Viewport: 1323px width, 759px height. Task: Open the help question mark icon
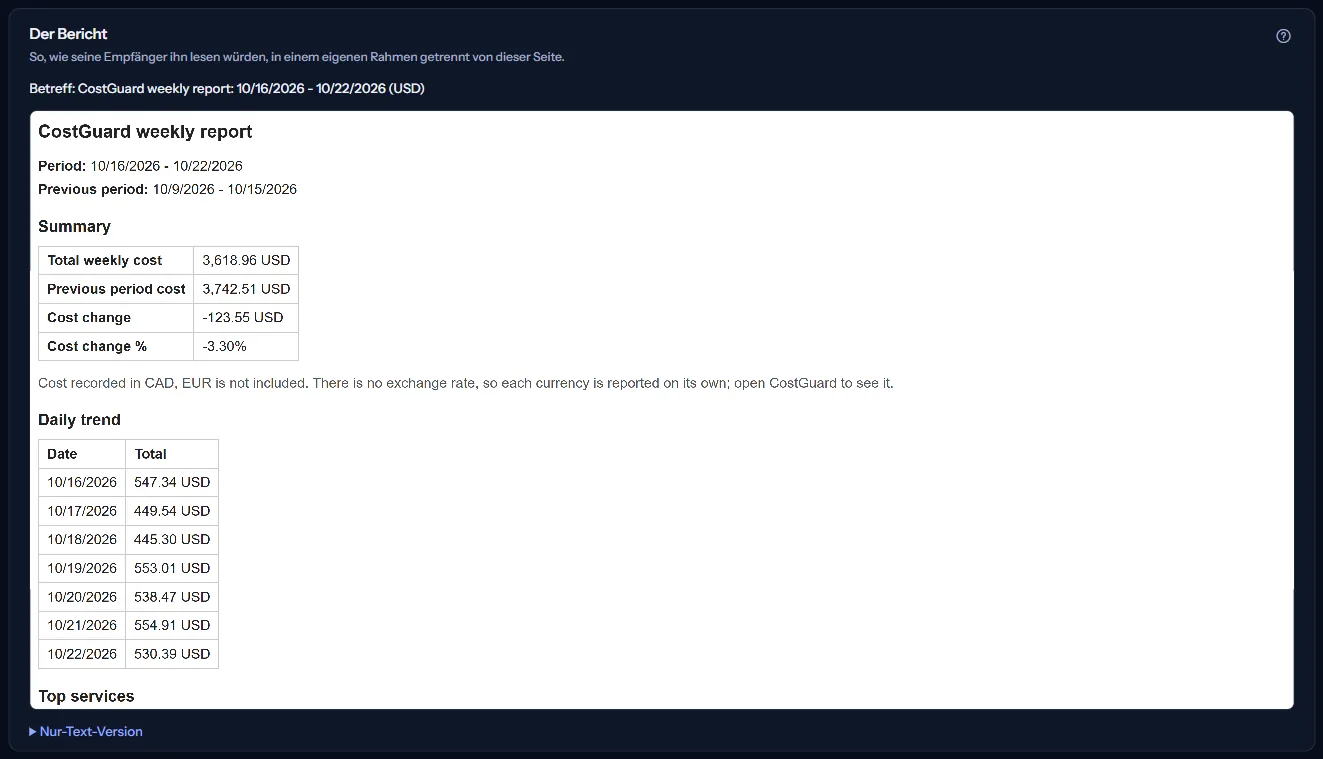click(1284, 36)
